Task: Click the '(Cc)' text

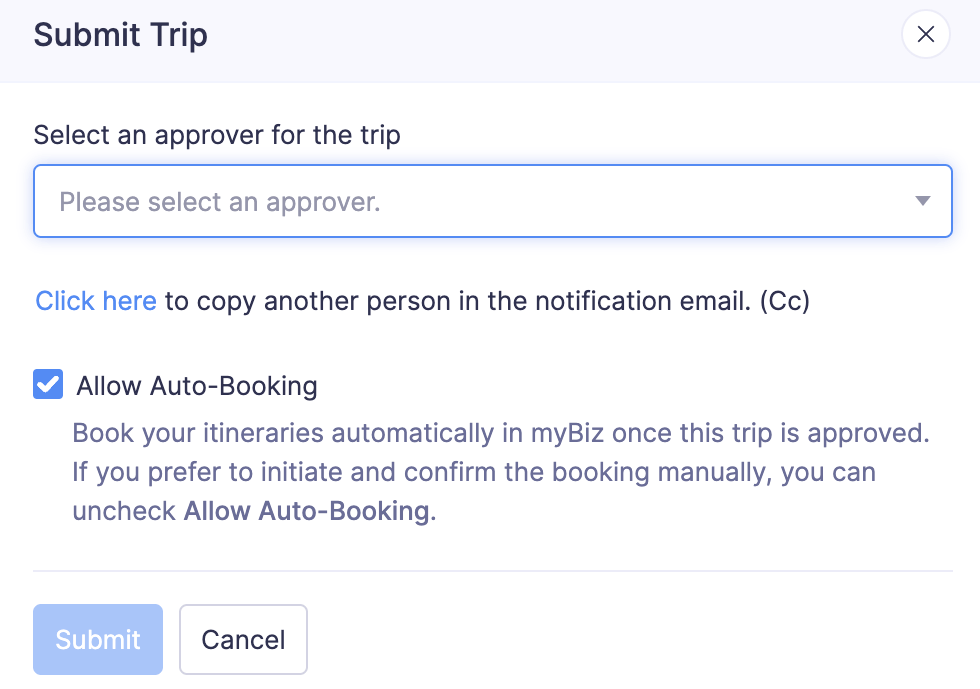Action: coord(784,301)
